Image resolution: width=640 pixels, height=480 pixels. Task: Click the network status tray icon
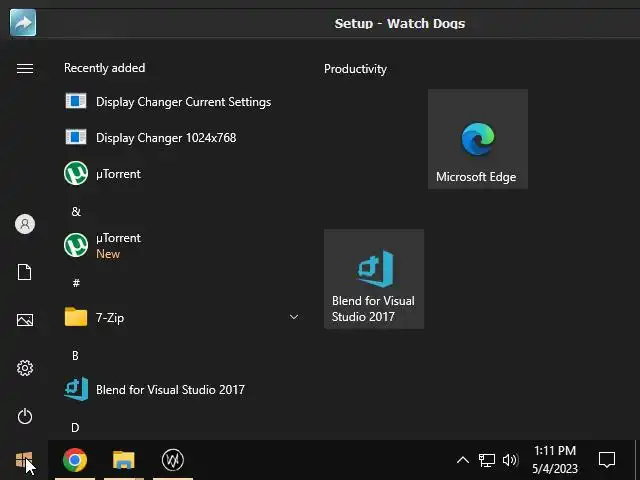point(487,460)
